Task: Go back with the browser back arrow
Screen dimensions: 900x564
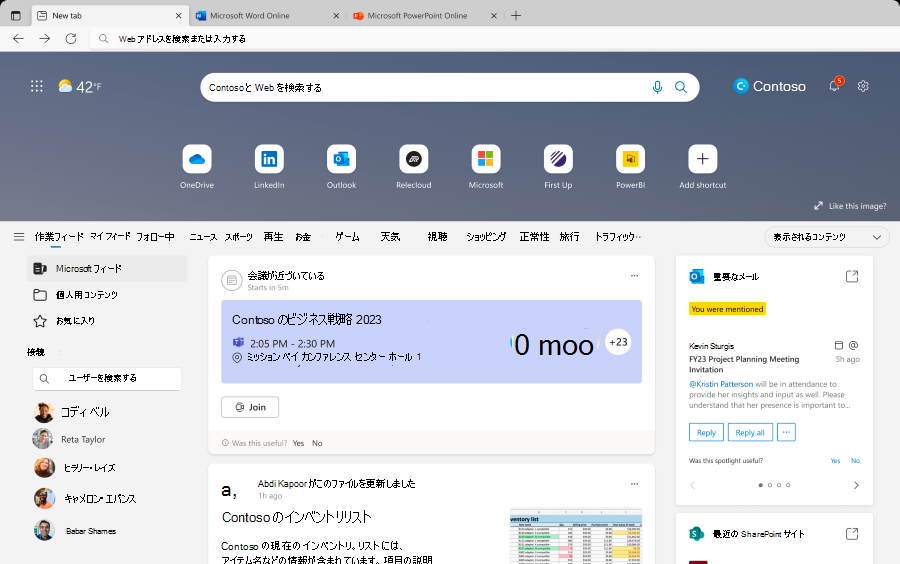Action: click(18, 38)
